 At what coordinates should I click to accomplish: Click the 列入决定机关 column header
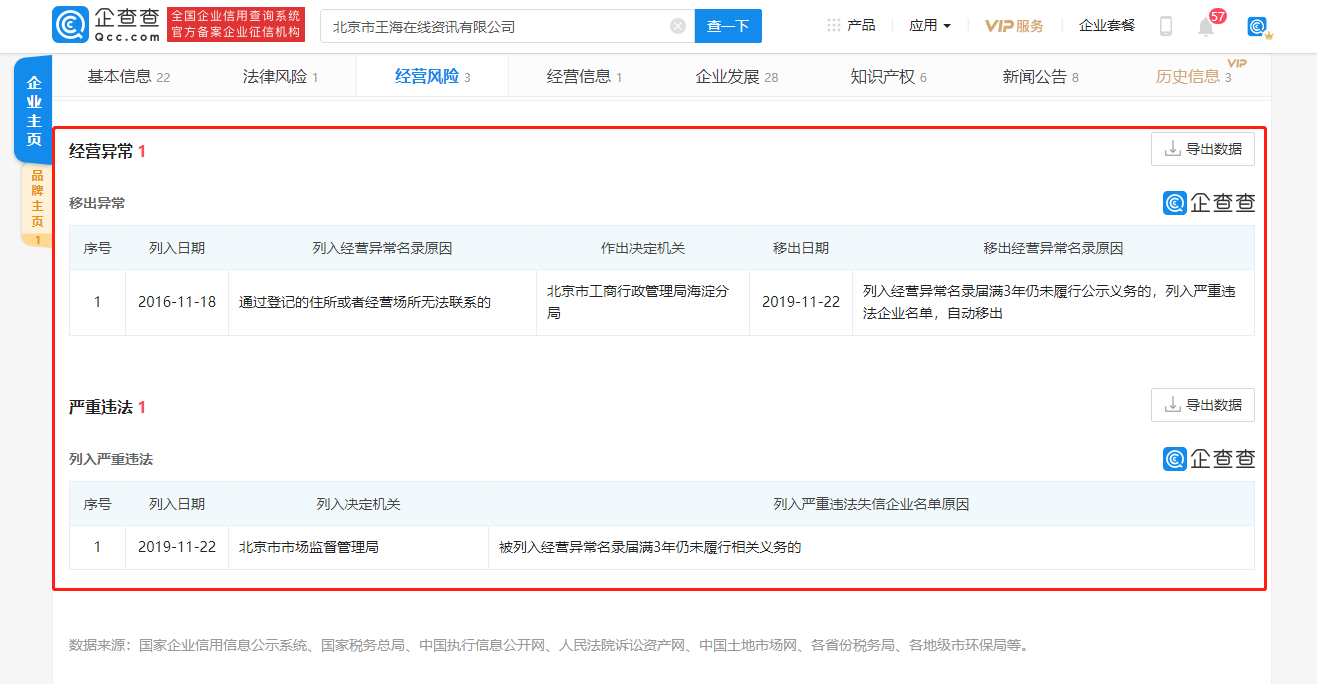click(358, 504)
